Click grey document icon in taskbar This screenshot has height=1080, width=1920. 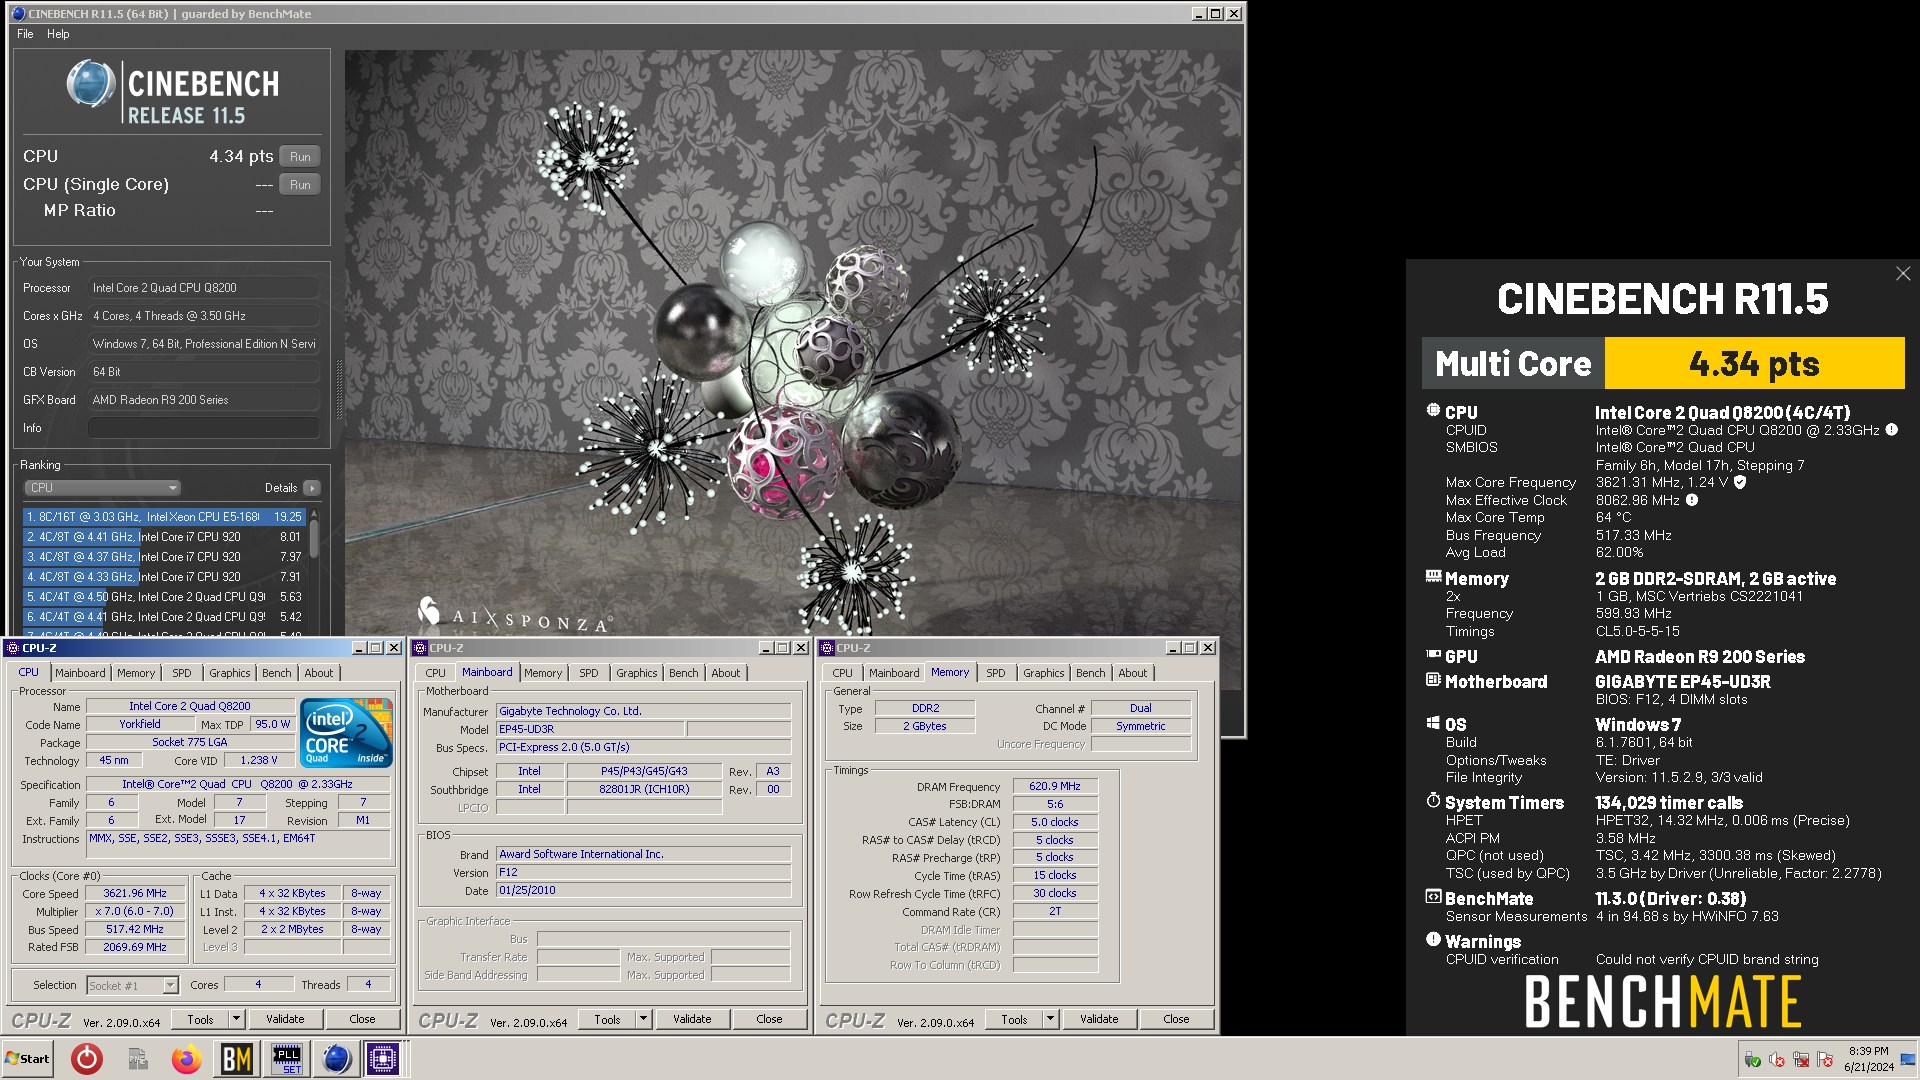[138, 1059]
